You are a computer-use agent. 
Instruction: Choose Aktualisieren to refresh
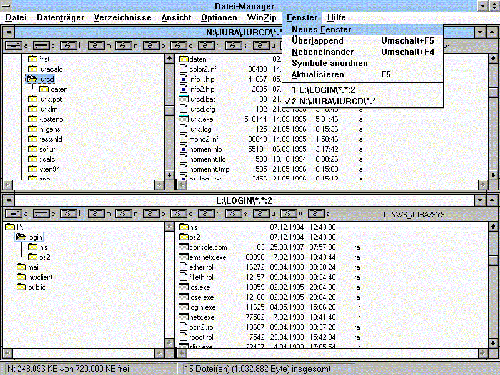click(x=362, y=74)
